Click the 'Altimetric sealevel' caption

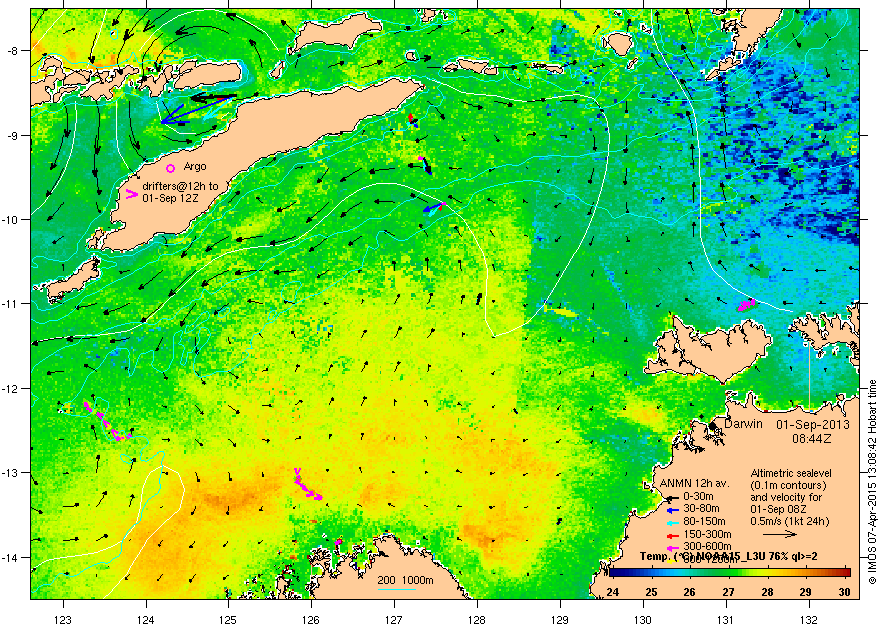(791, 473)
